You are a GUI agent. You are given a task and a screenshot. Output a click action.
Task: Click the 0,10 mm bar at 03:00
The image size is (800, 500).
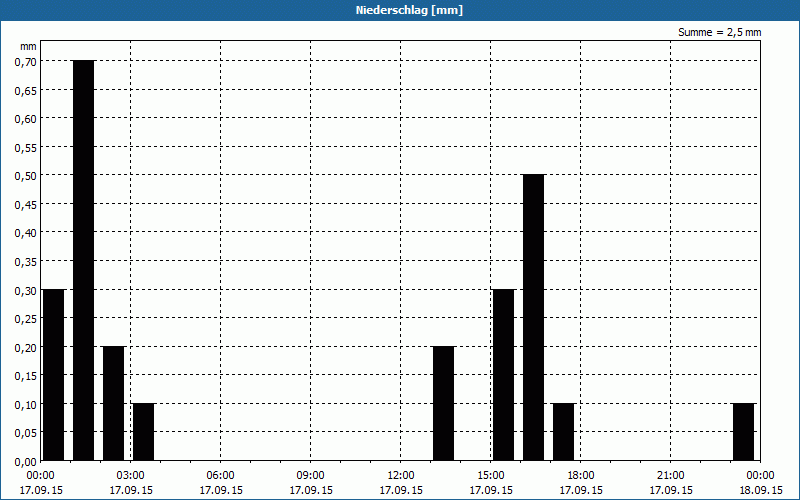143,432
